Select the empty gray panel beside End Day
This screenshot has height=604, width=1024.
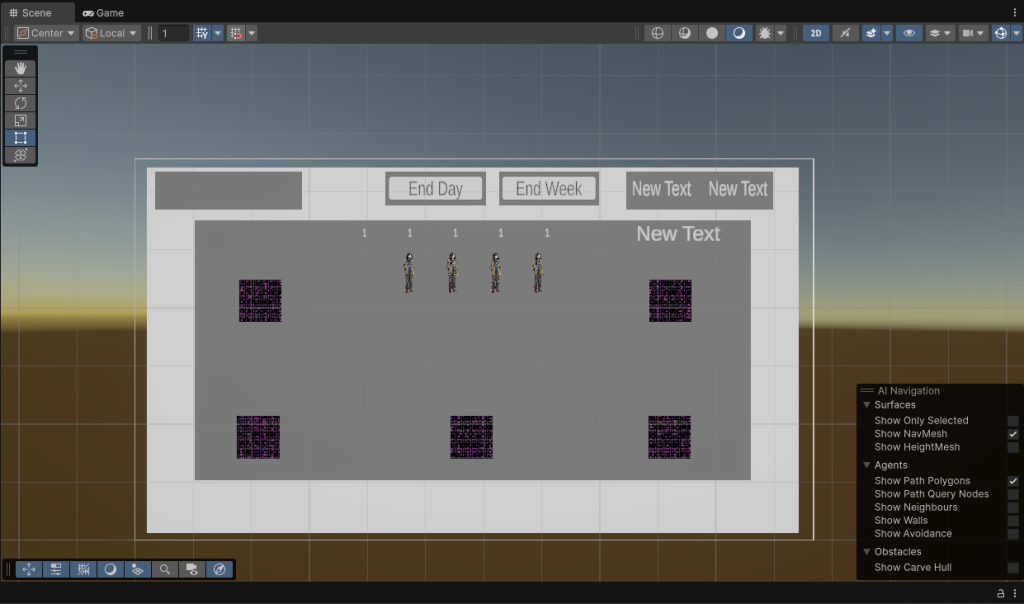tap(229, 191)
